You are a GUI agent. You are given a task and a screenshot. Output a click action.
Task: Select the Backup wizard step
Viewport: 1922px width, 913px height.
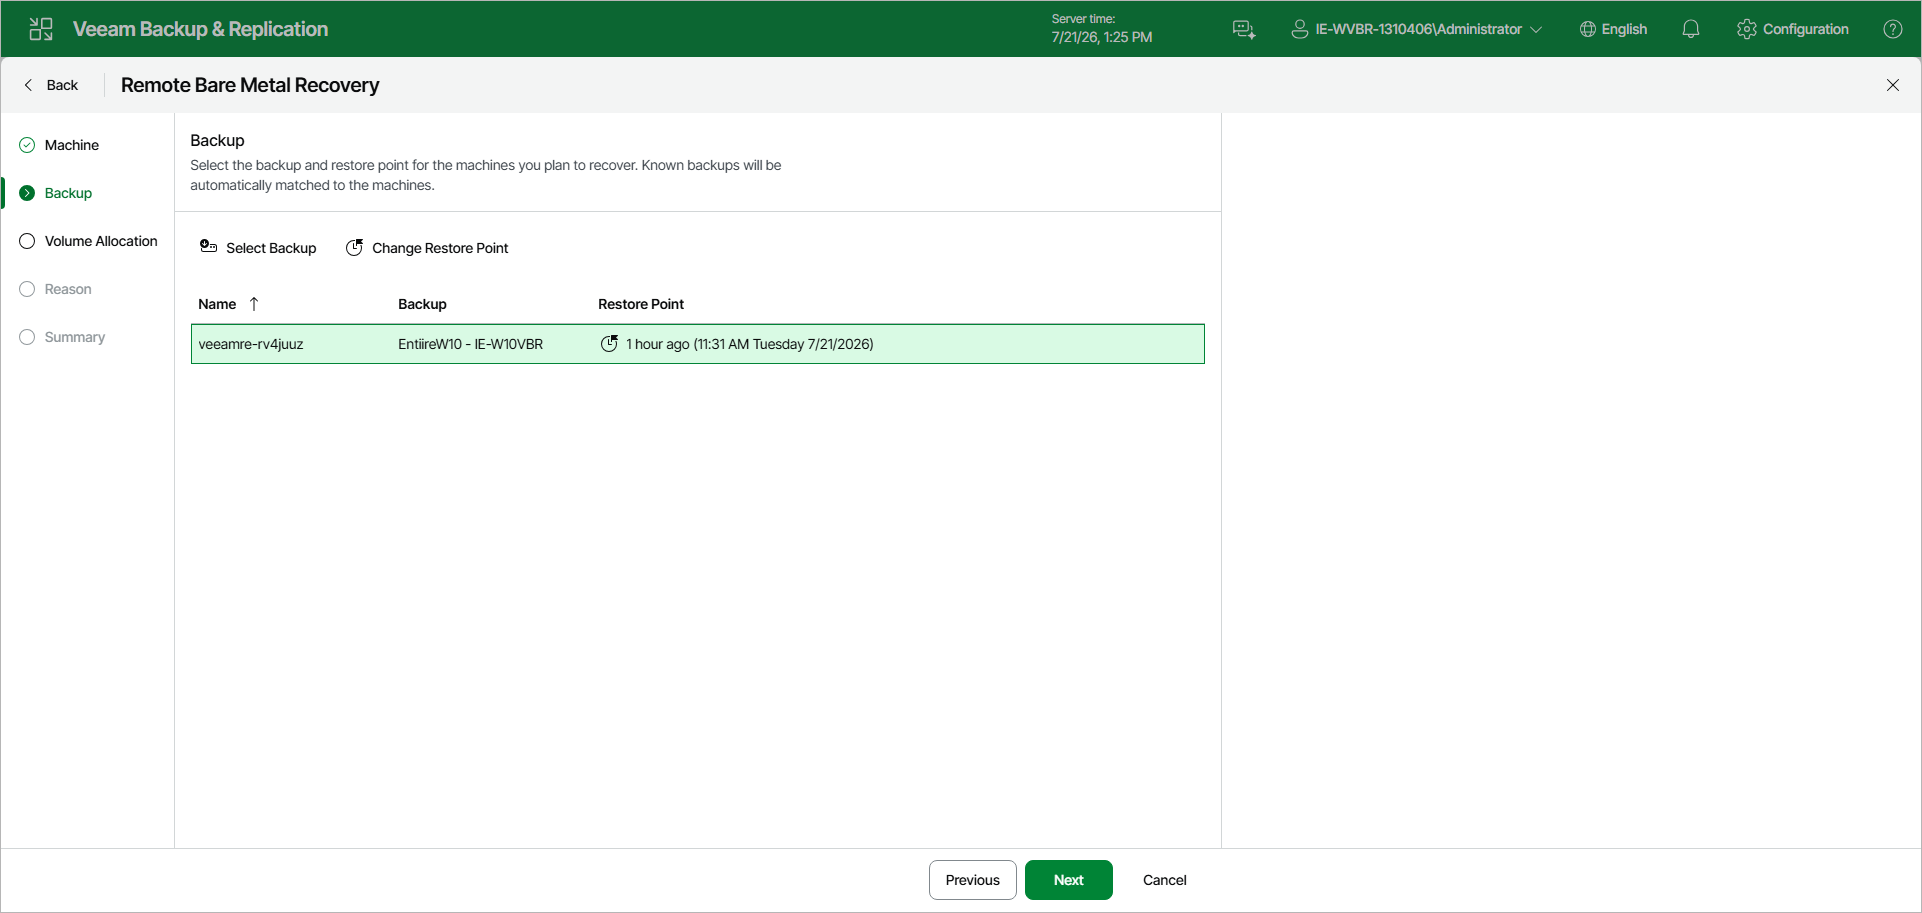[68, 193]
